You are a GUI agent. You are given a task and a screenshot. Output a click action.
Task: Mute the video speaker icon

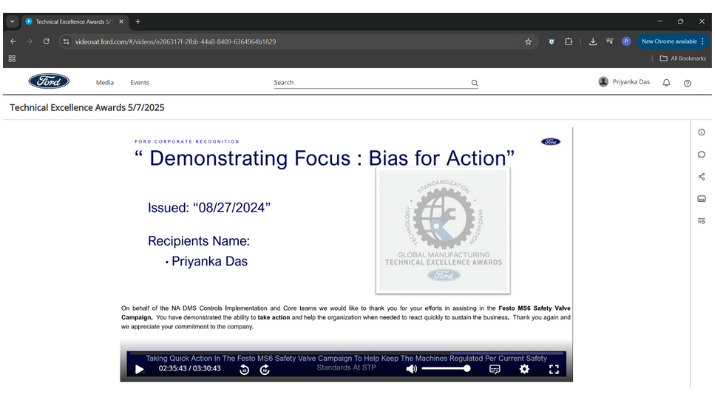(411, 369)
